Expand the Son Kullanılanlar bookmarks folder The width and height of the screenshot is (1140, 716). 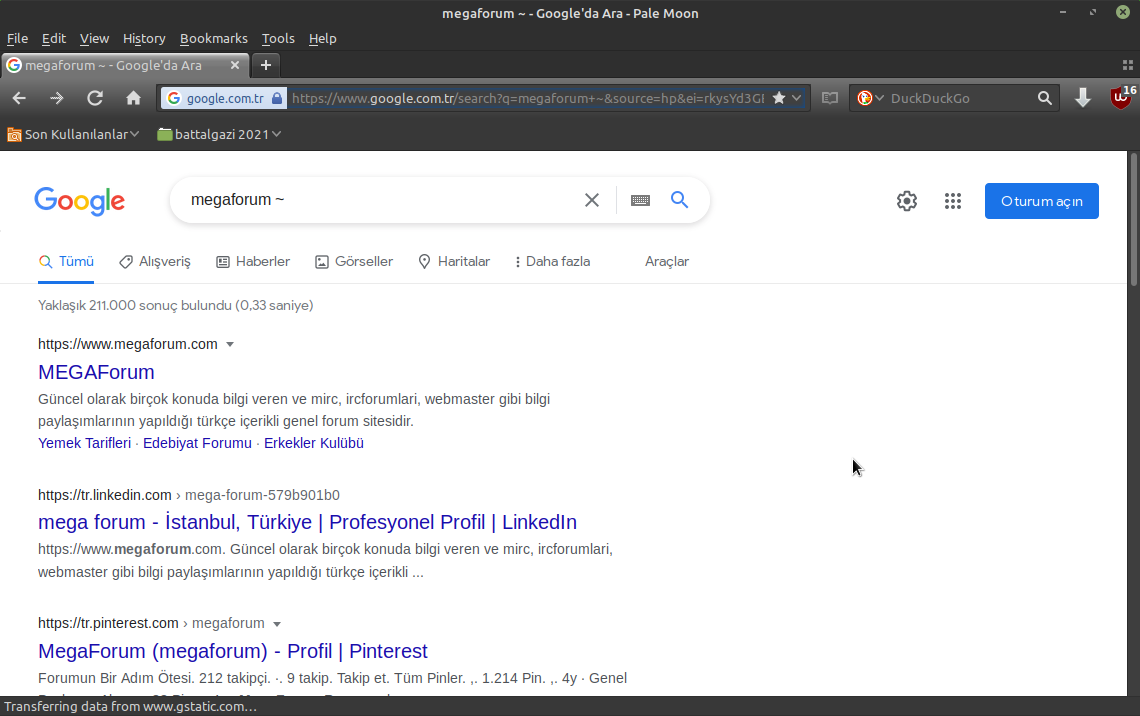point(73,134)
